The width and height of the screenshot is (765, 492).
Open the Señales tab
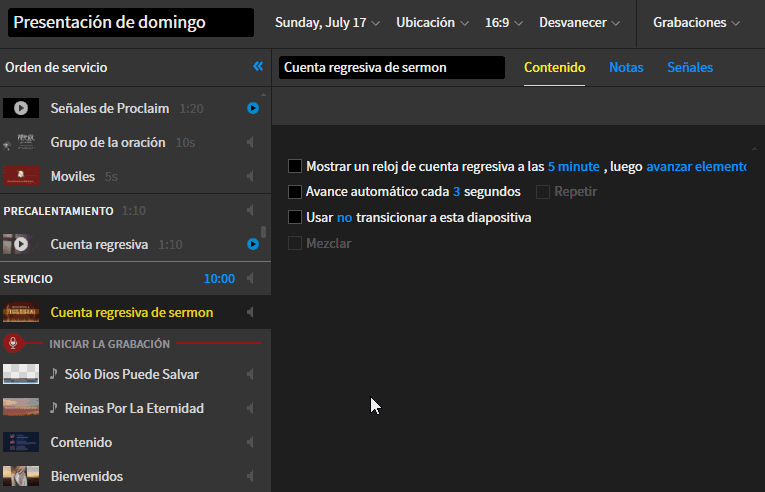(690, 68)
